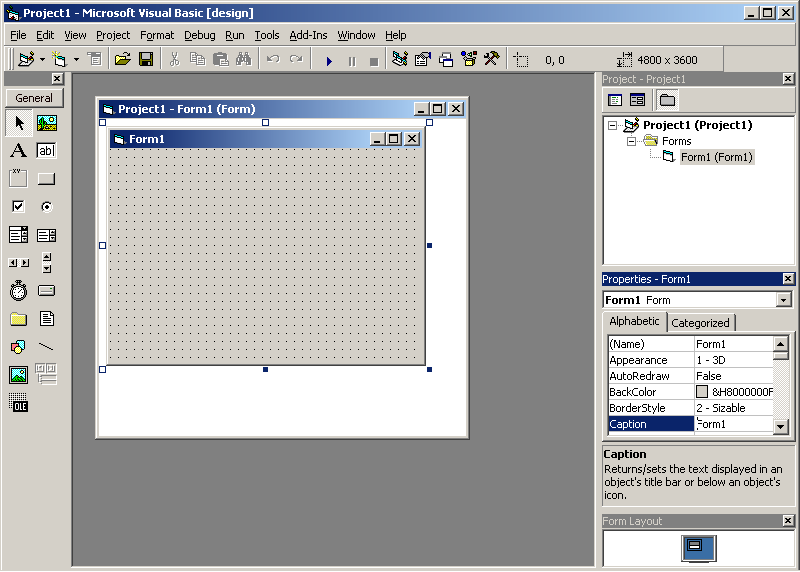Select the Image control tool
The height and width of the screenshot is (572, 800).
pyautogui.click(x=18, y=375)
